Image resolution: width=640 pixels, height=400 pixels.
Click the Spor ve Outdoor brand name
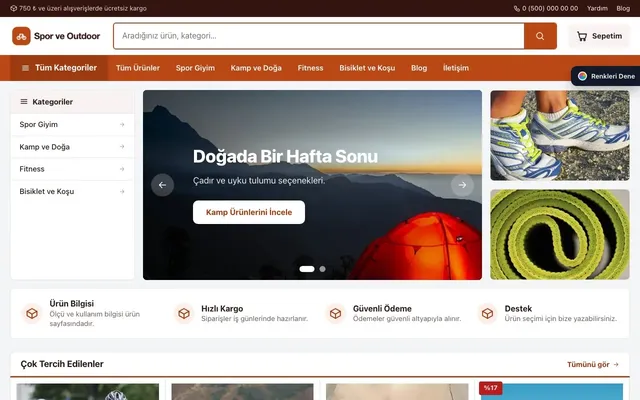pos(67,36)
